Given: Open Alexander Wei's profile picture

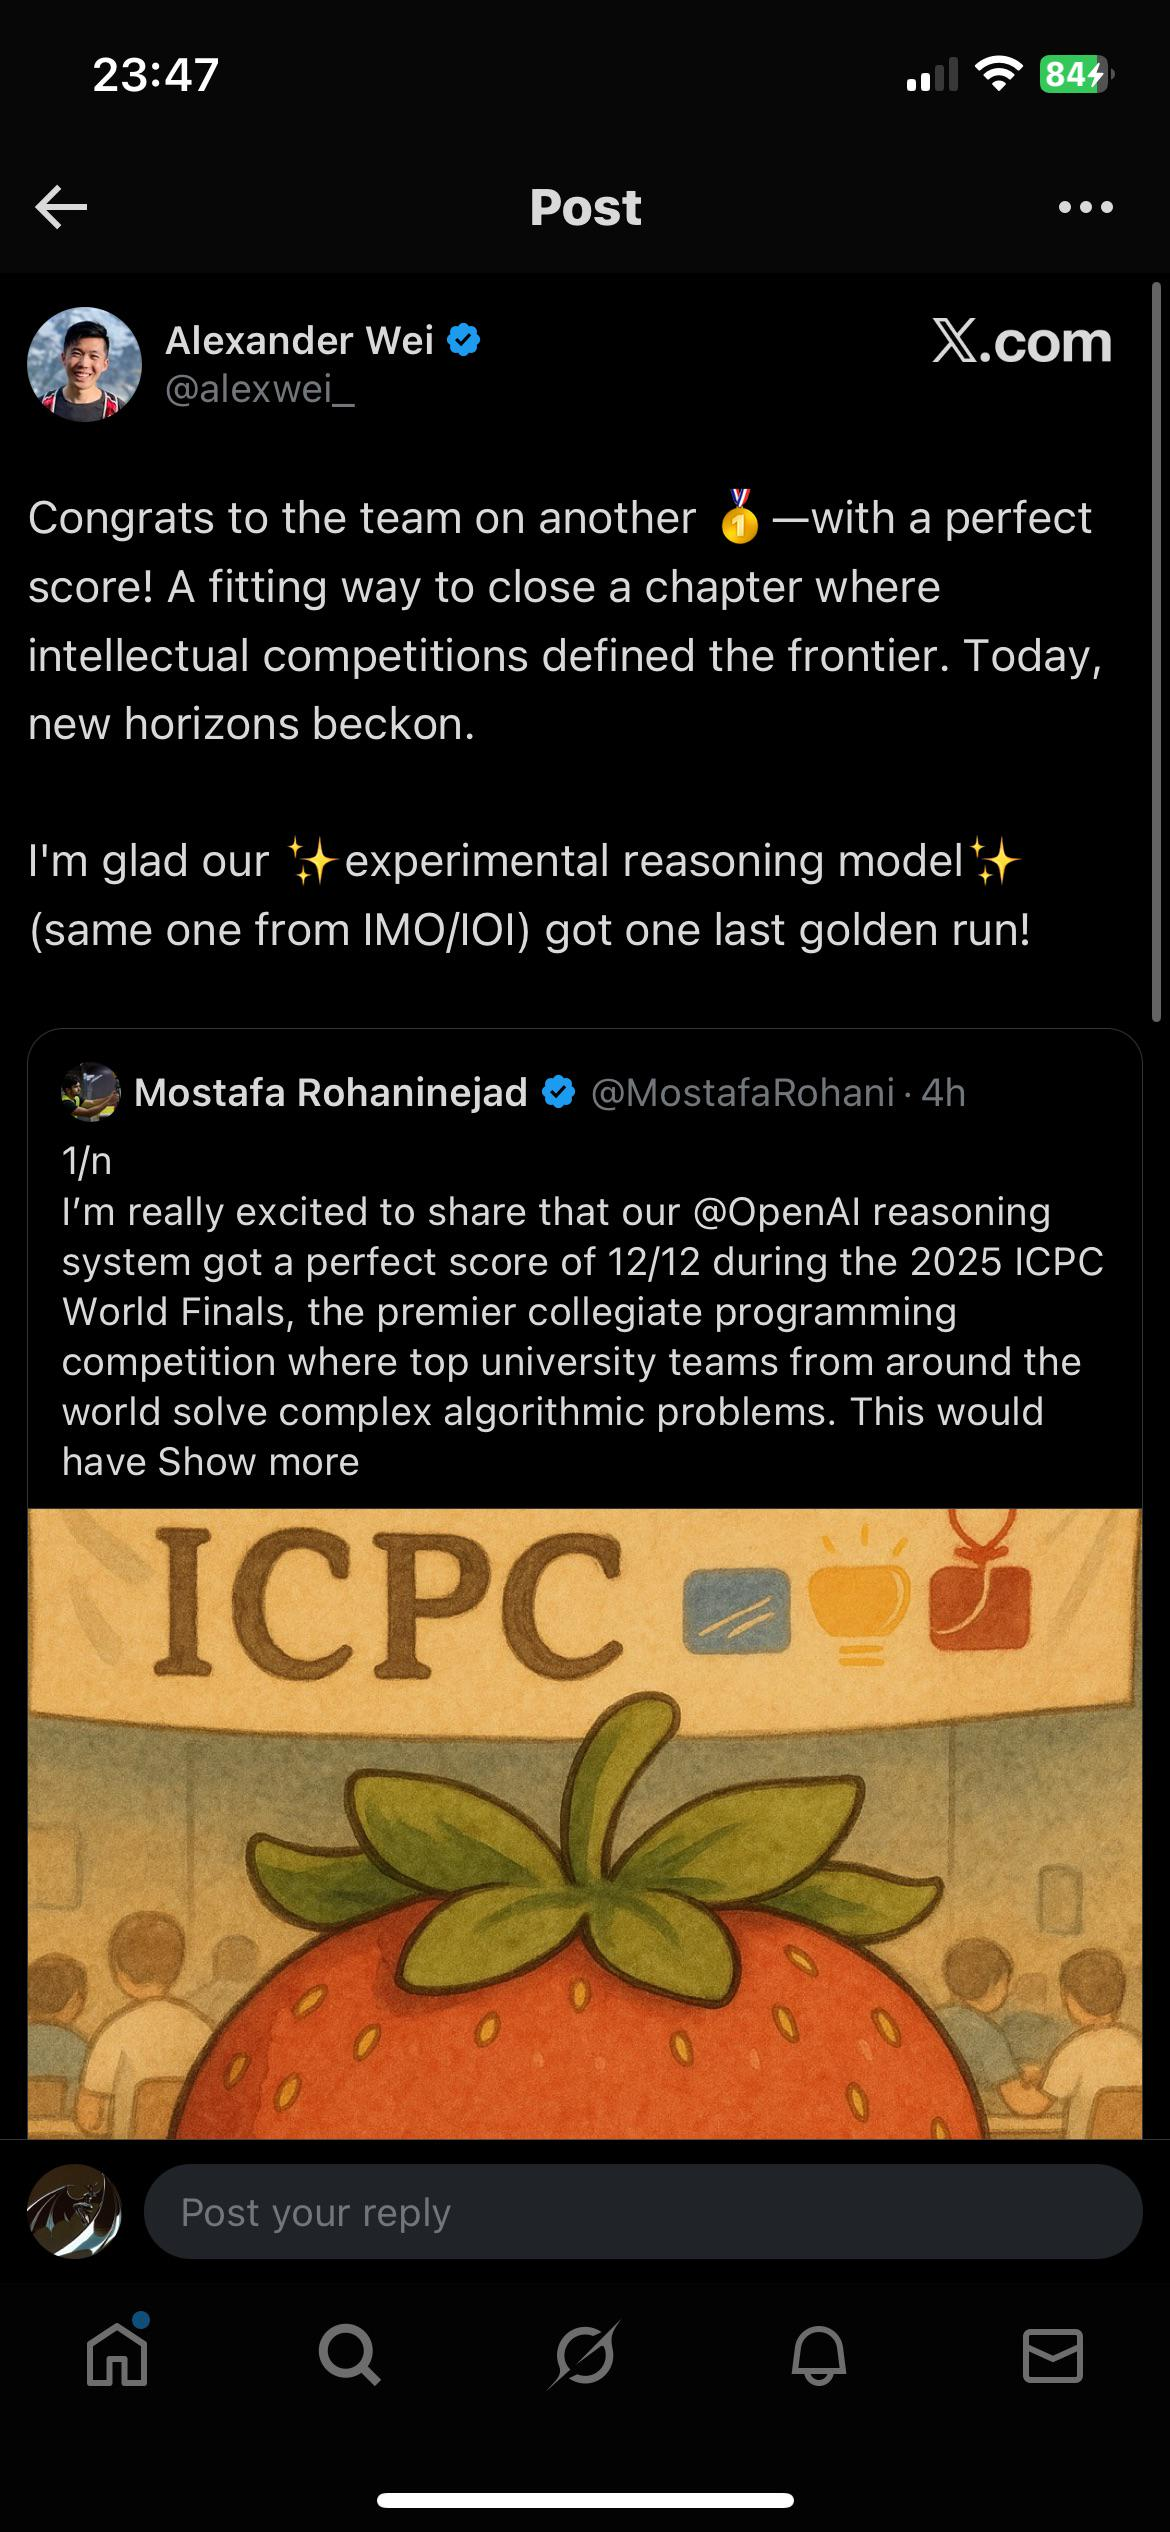Looking at the screenshot, I should 84,364.
